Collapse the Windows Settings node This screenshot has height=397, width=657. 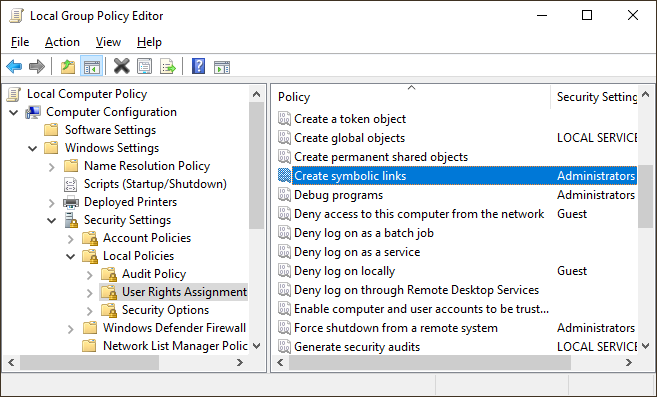(32, 148)
